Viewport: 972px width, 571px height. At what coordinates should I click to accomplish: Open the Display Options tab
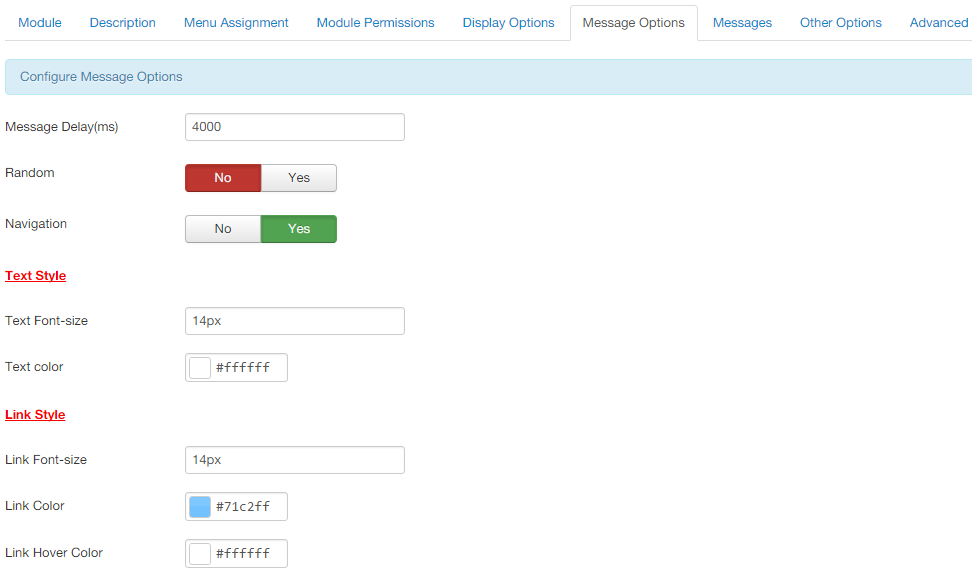[x=508, y=23]
